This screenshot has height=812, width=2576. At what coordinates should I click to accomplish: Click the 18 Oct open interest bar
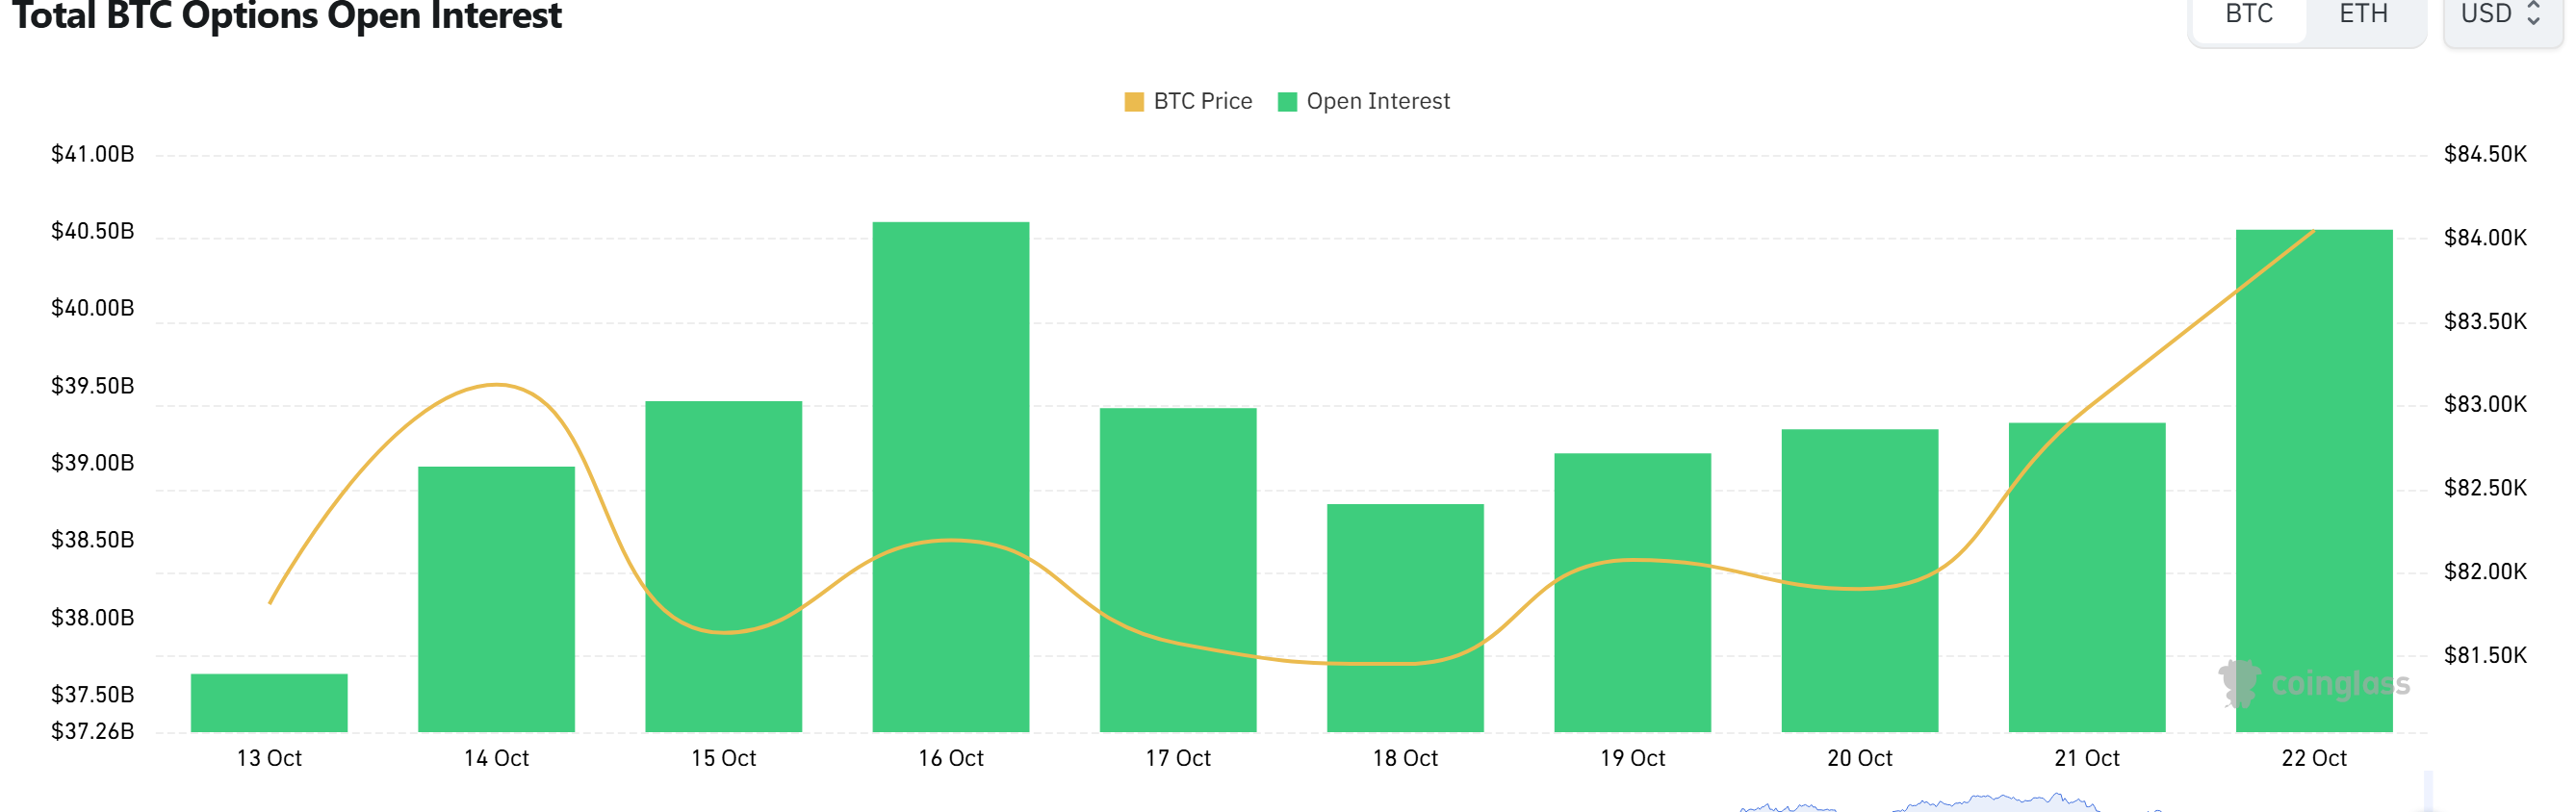tap(1405, 618)
